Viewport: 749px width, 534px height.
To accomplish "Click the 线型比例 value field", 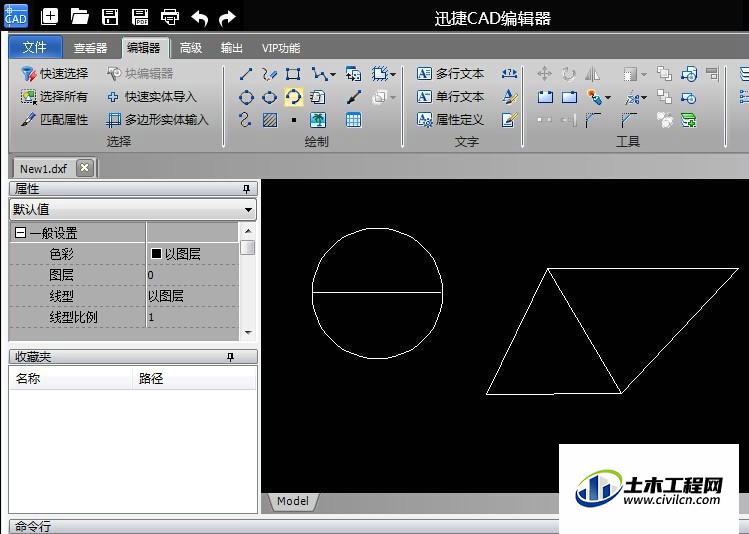I will click(x=192, y=317).
